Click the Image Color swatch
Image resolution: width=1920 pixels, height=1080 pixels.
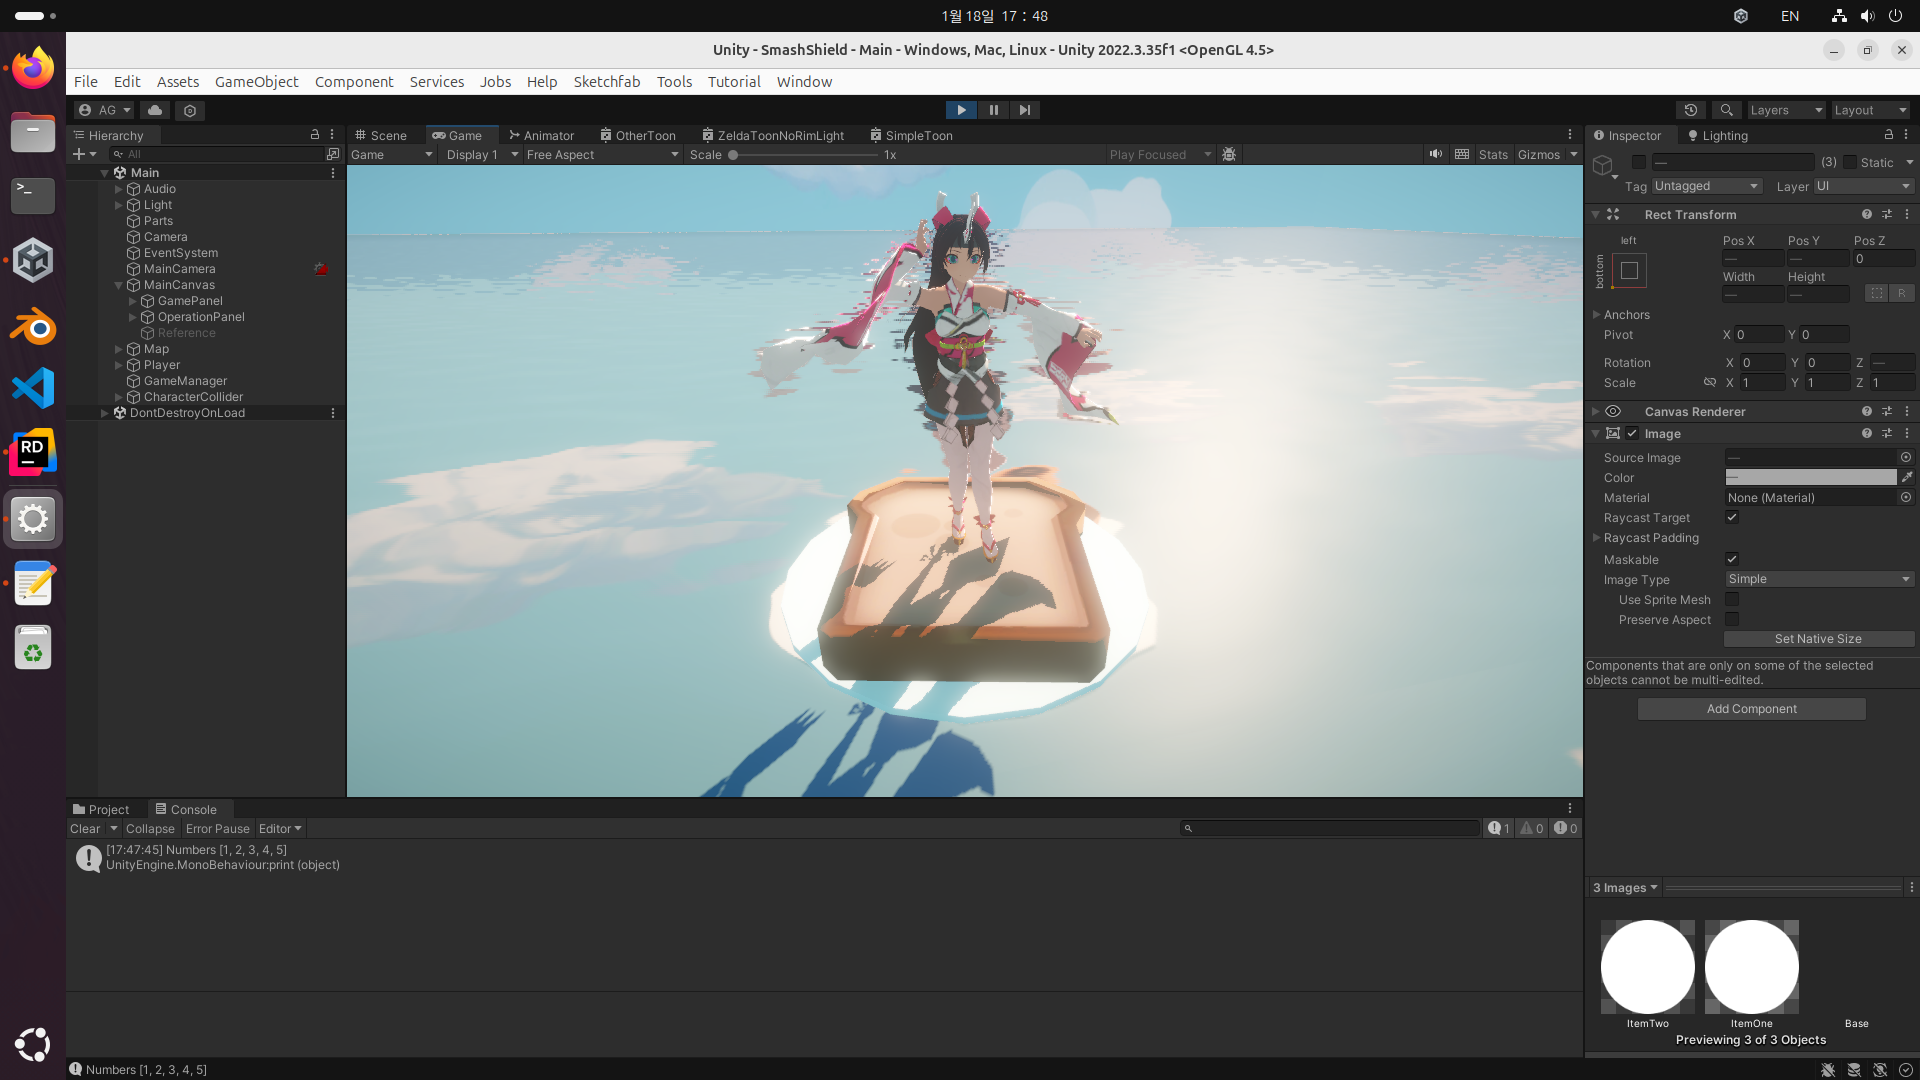[1811, 477]
